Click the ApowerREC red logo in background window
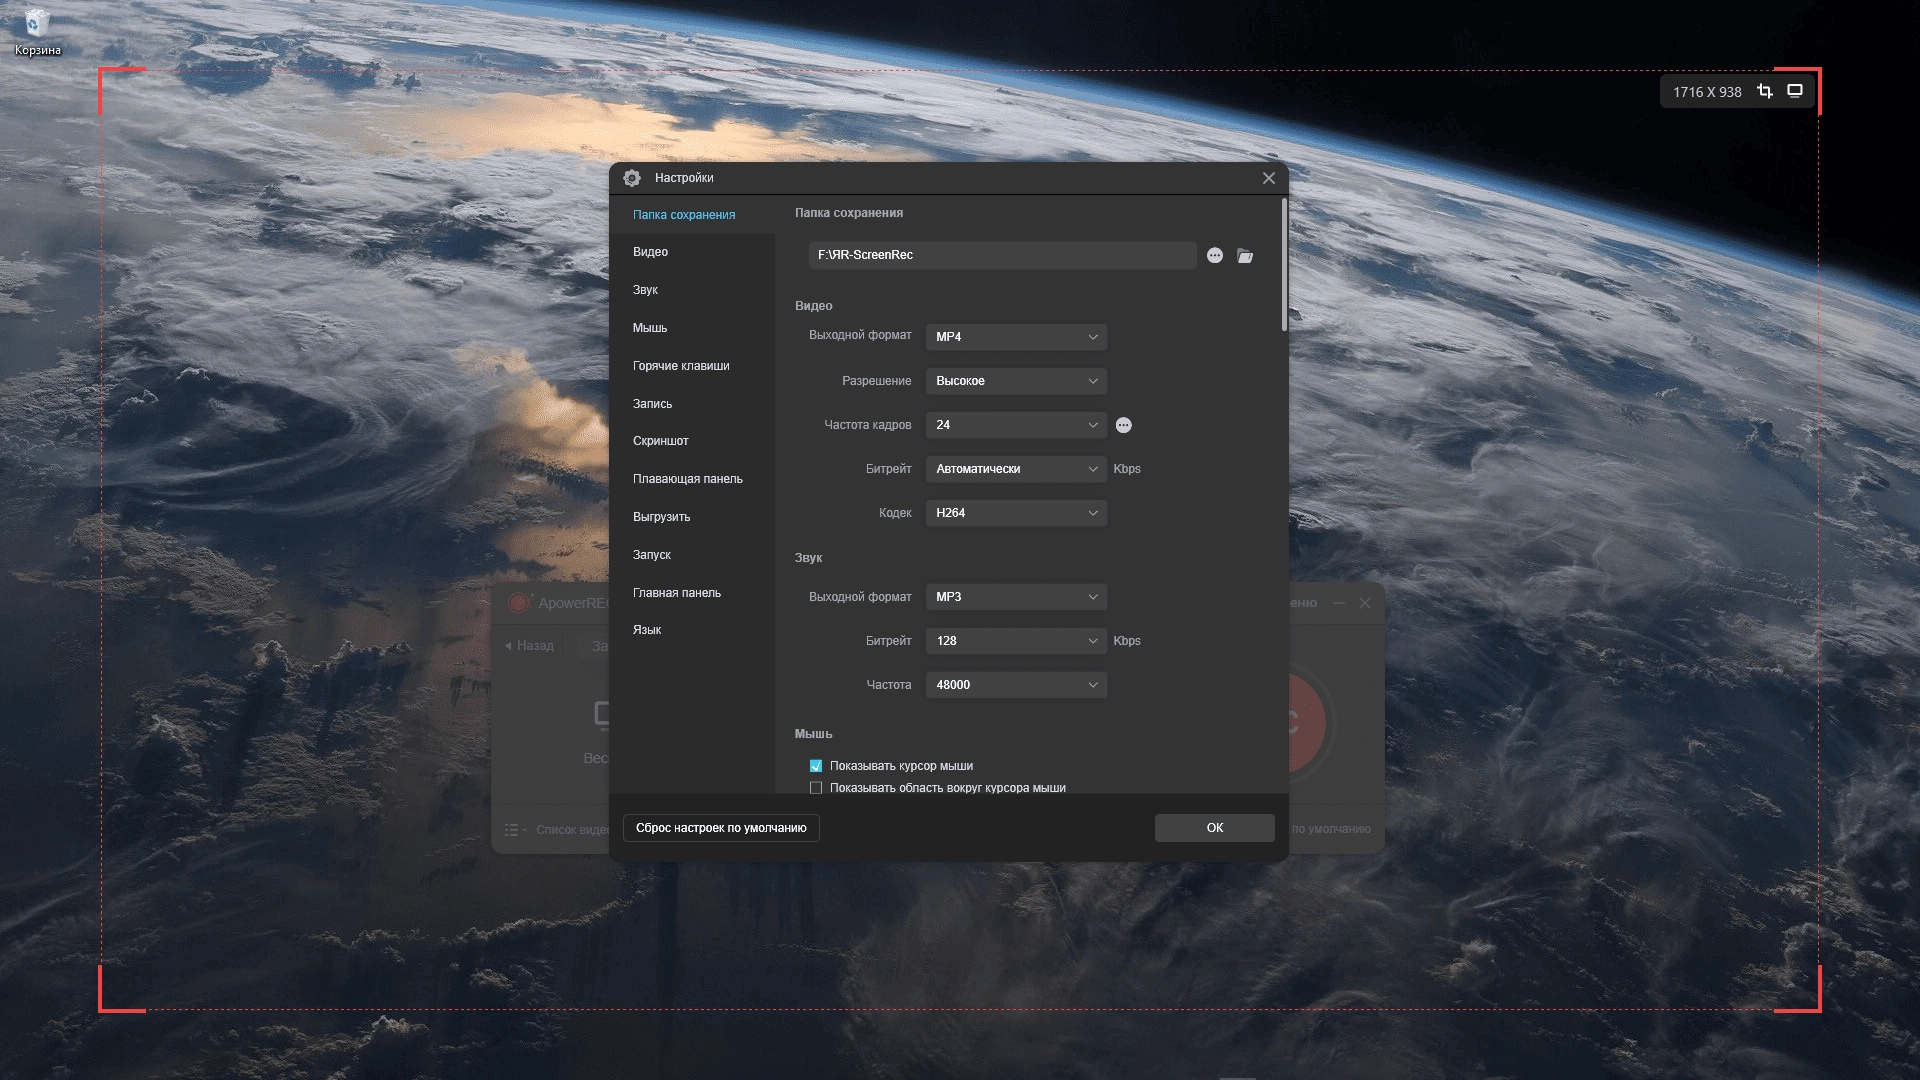1920x1080 pixels. pyautogui.click(x=519, y=602)
